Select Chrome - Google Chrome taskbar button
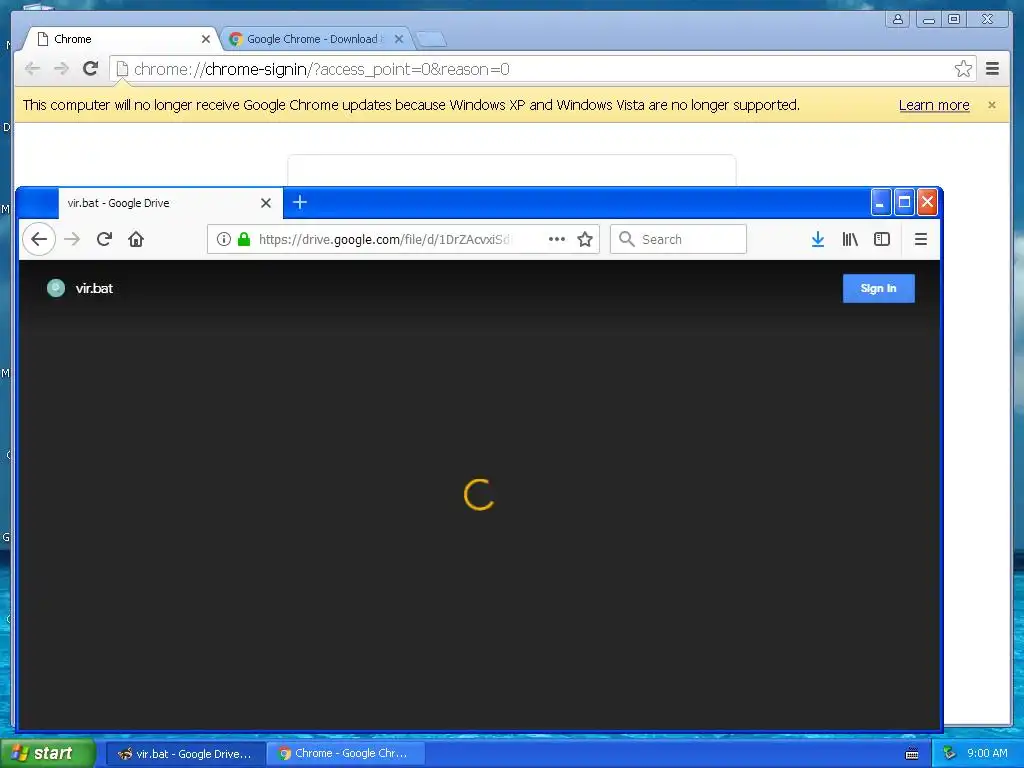 346,754
